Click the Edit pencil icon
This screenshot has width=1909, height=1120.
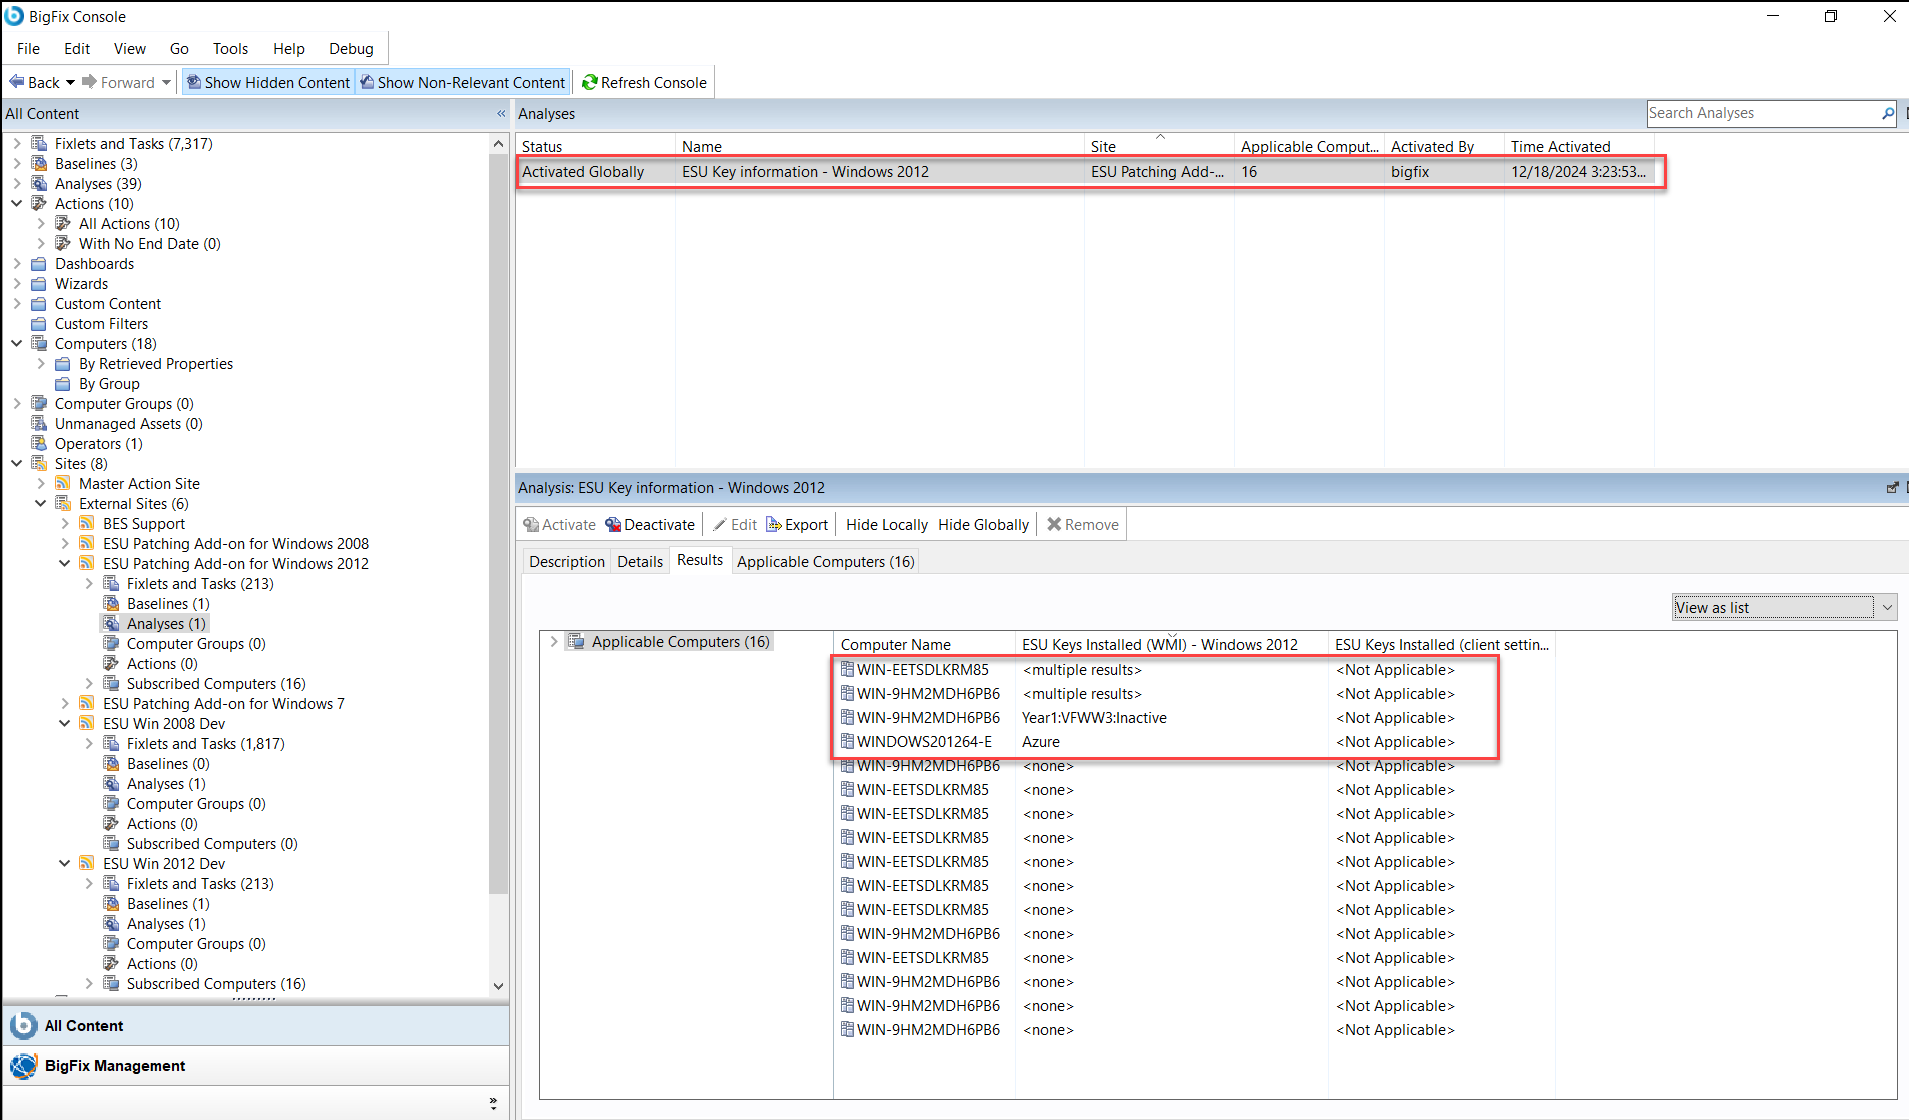(x=719, y=525)
